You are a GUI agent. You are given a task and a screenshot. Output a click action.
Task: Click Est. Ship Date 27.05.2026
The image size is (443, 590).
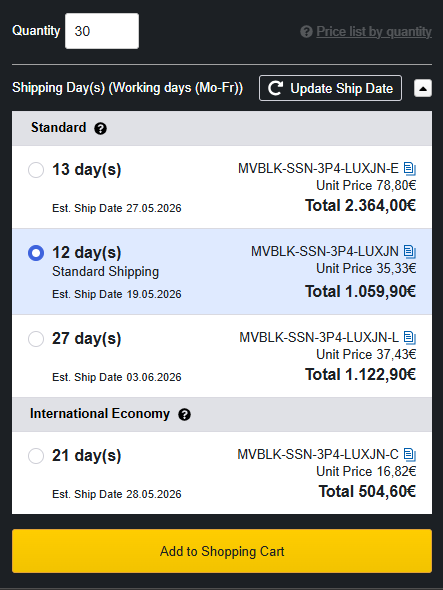point(117,208)
